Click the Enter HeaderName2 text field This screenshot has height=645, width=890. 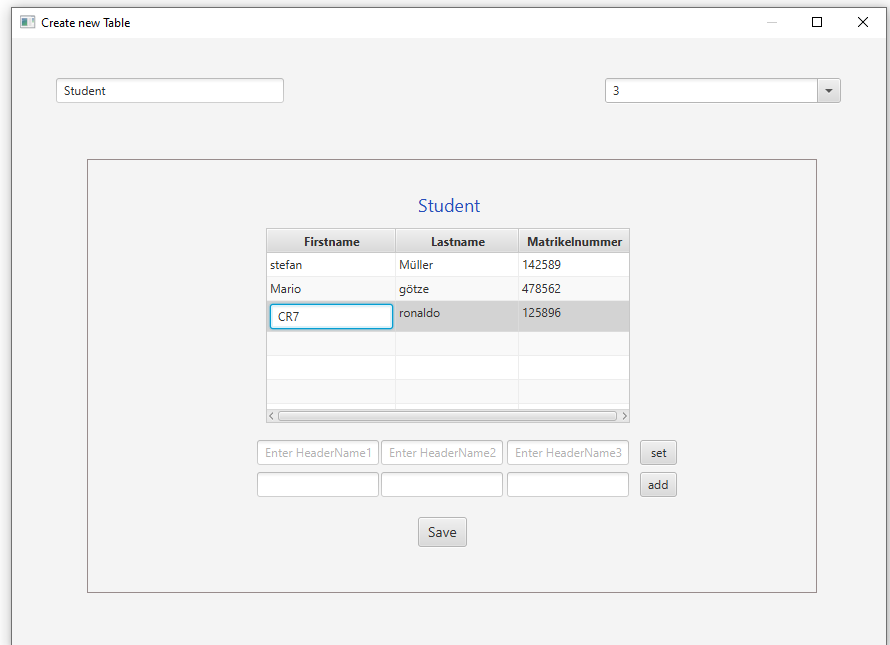point(441,452)
